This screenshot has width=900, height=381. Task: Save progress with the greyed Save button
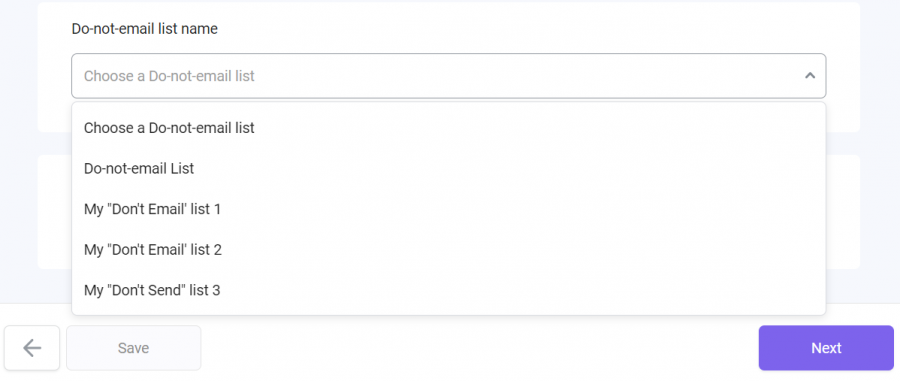(x=133, y=348)
